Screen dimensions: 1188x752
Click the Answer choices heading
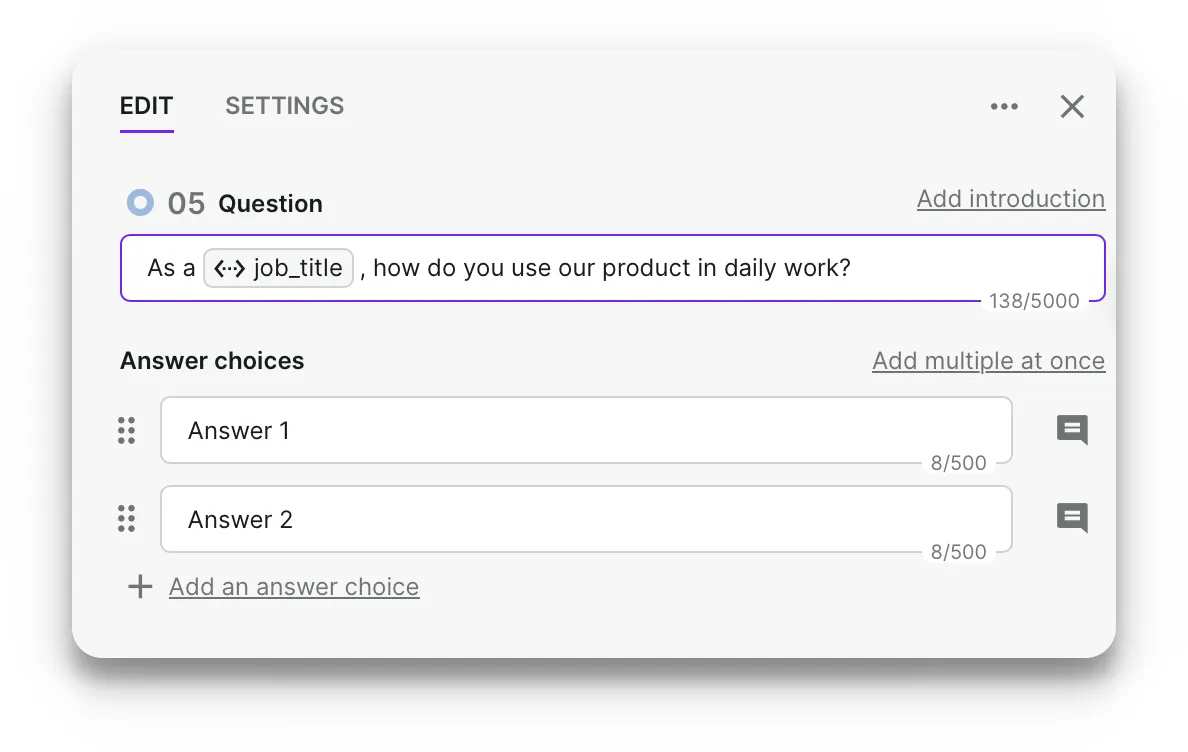(212, 361)
